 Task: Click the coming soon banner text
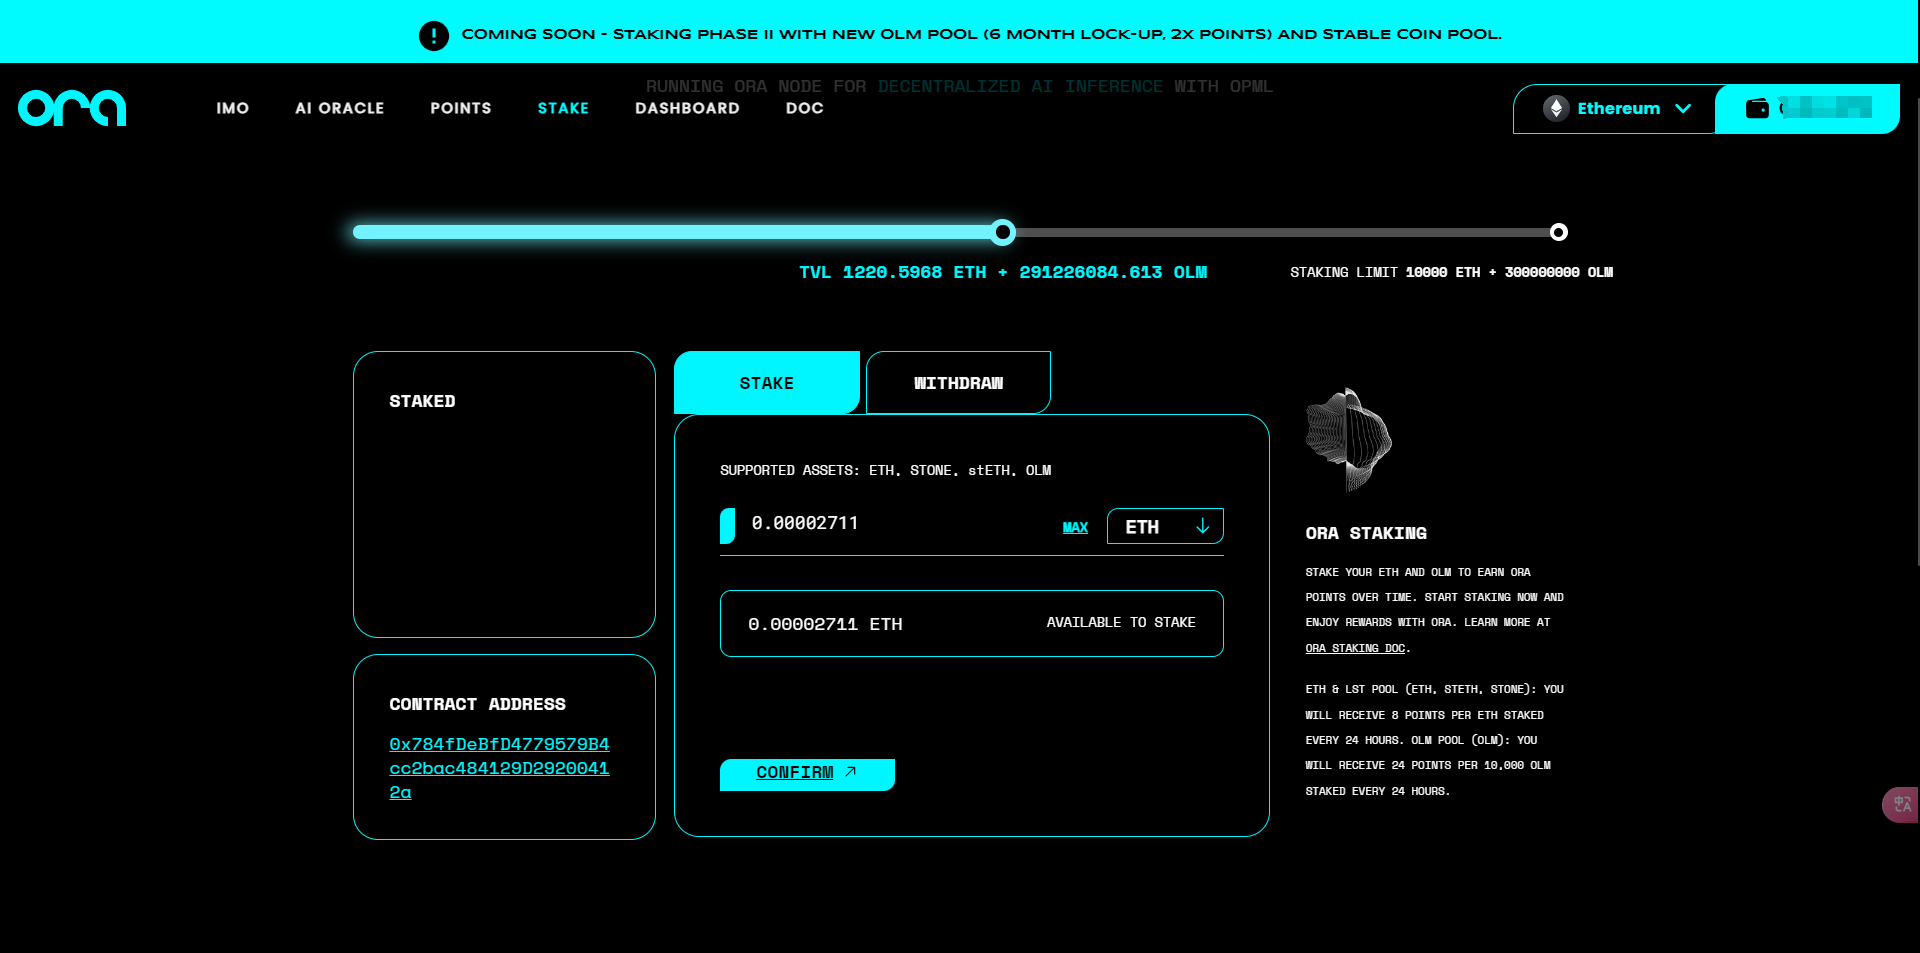coord(981,34)
